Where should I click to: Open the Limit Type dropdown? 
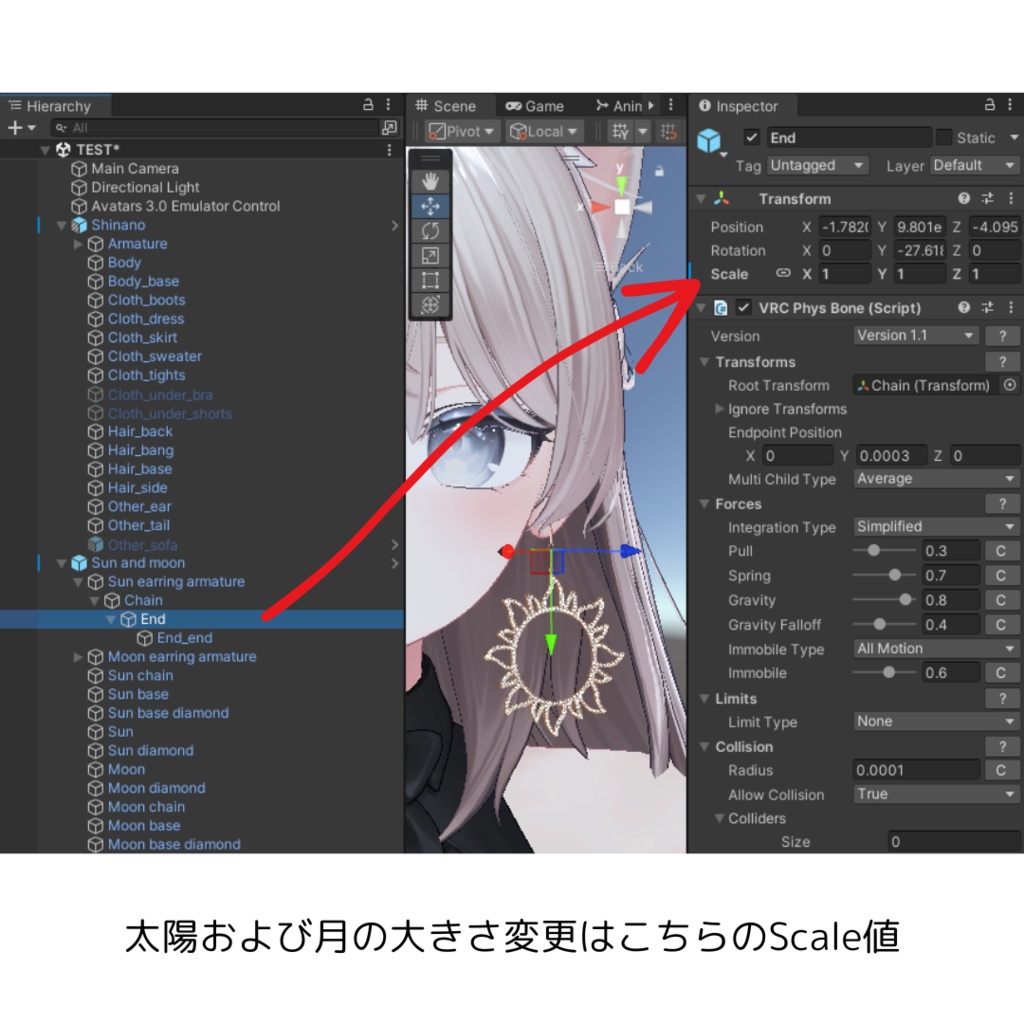[x=936, y=721]
